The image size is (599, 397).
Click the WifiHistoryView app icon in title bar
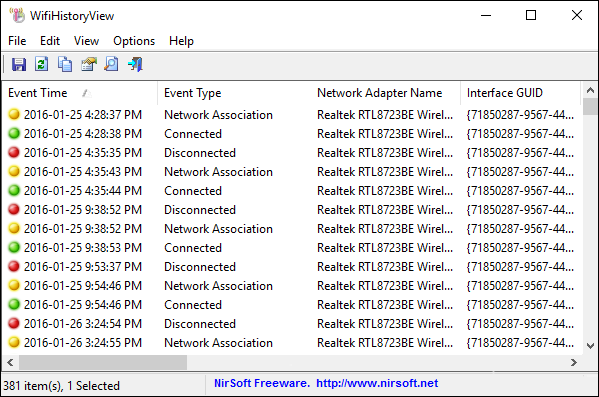17,16
